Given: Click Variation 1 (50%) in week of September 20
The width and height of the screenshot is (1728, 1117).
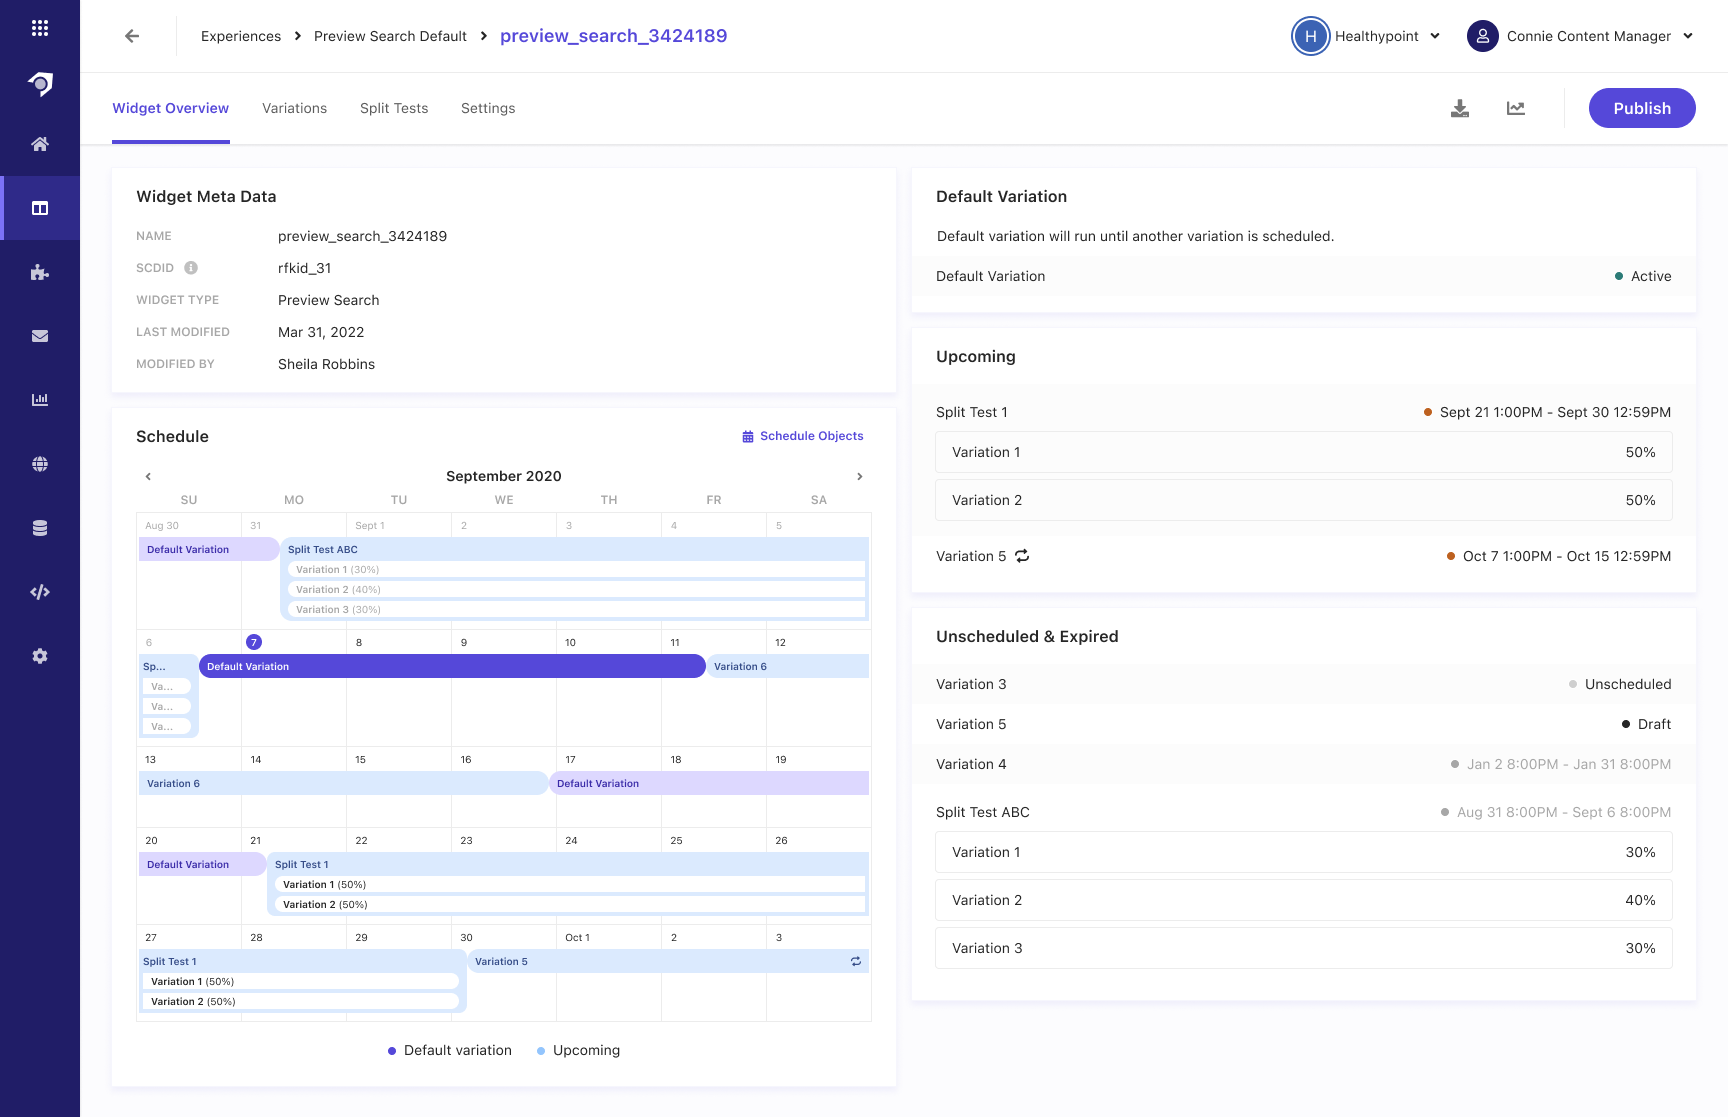Looking at the screenshot, I should click(x=570, y=884).
